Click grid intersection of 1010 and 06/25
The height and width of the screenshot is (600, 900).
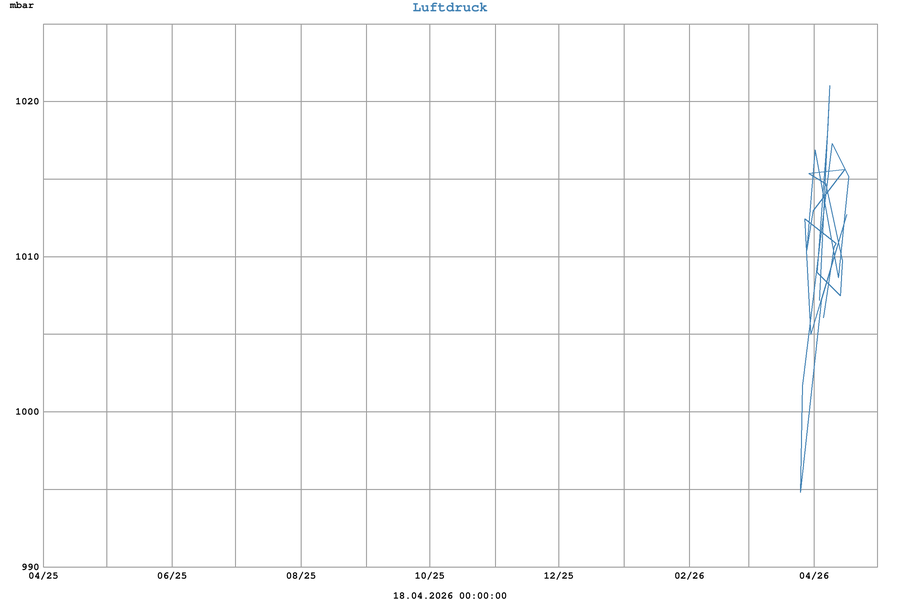(172, 257)
